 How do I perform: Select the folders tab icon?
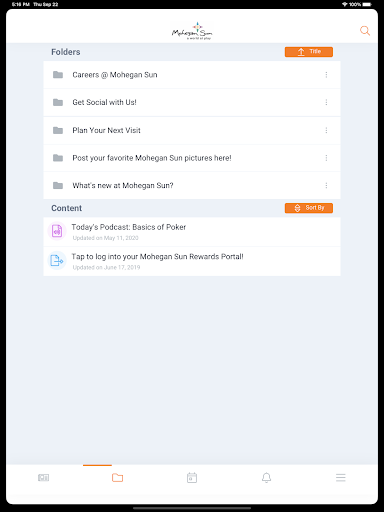click(117, 478)
